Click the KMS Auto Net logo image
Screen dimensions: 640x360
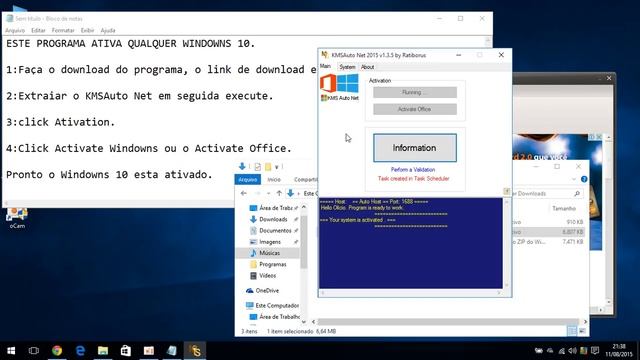tap(340, 87)
